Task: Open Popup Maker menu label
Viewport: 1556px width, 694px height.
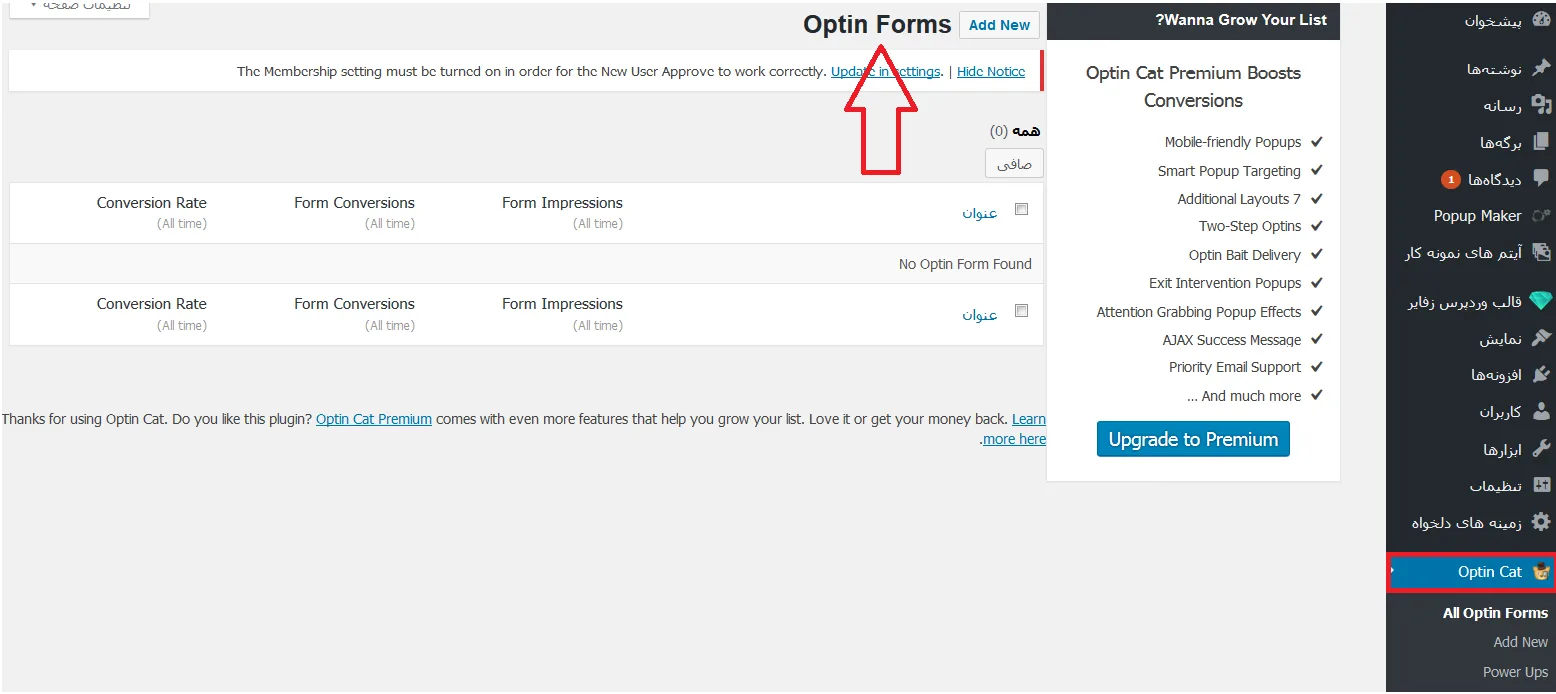Action: (1477, 216)
